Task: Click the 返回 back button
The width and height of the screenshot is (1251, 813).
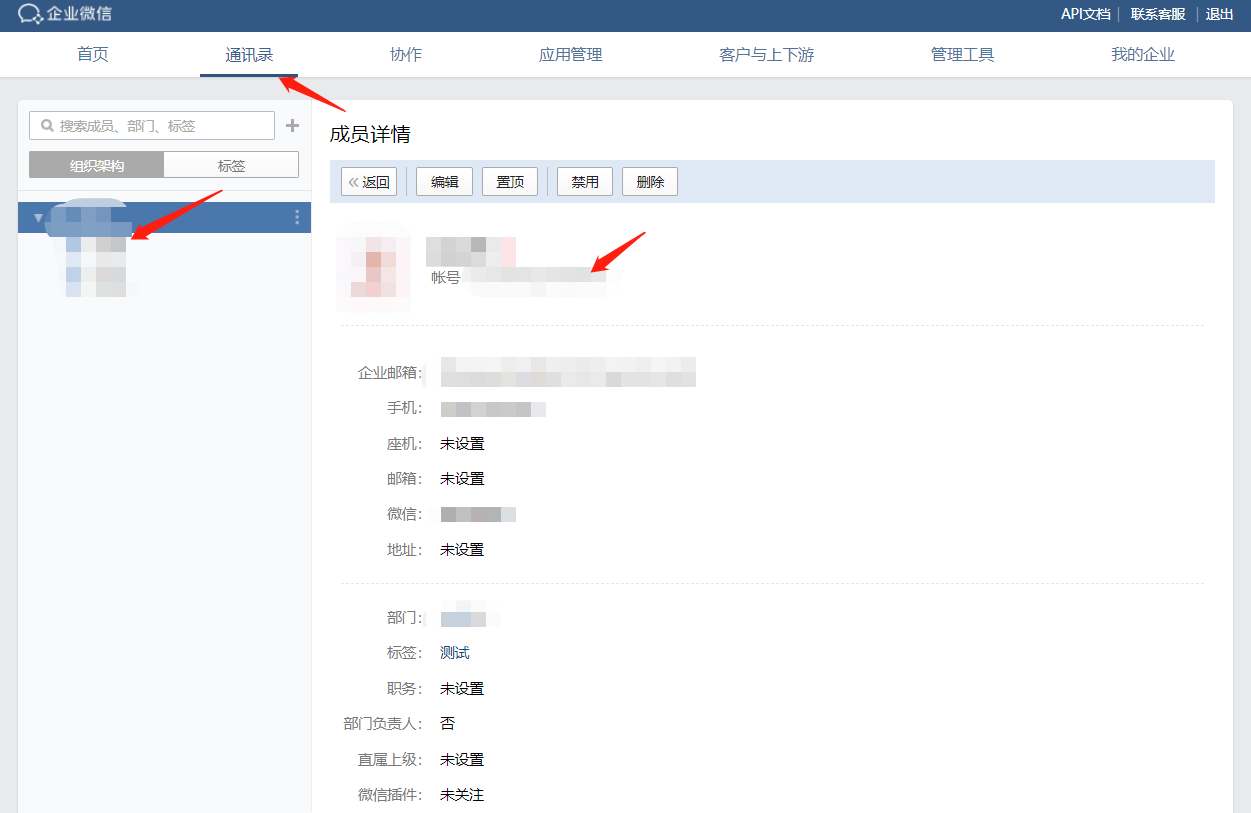Action: pos(369,182)
